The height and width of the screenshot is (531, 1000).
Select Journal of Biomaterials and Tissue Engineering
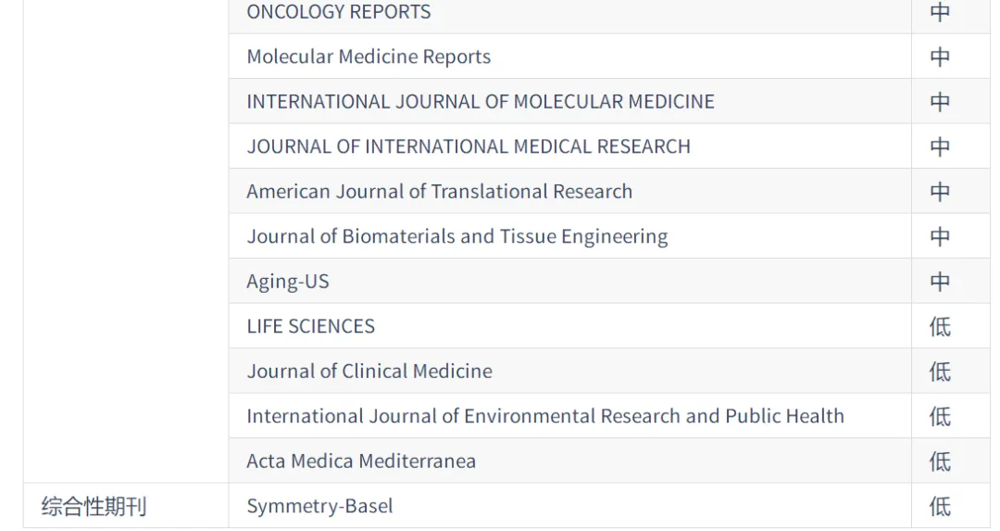[457, 237]
